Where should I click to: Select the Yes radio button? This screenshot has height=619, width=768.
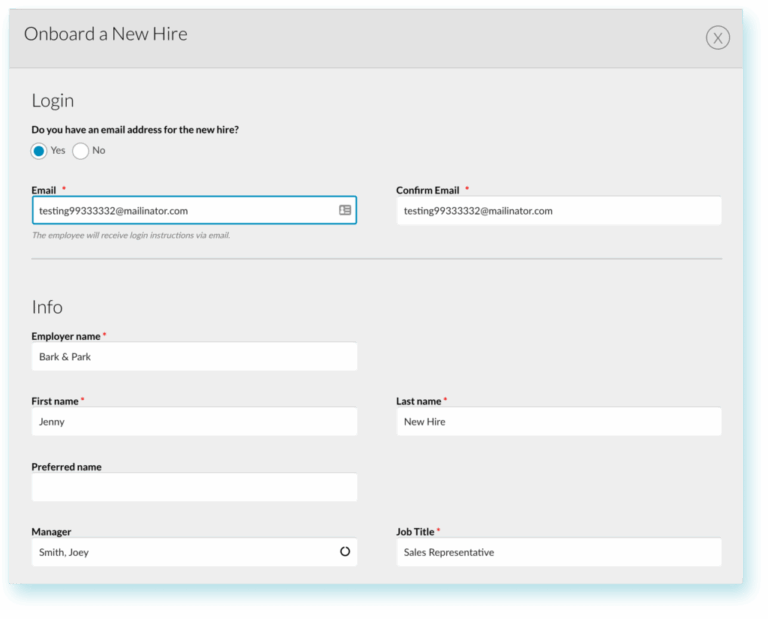(39, 151)
